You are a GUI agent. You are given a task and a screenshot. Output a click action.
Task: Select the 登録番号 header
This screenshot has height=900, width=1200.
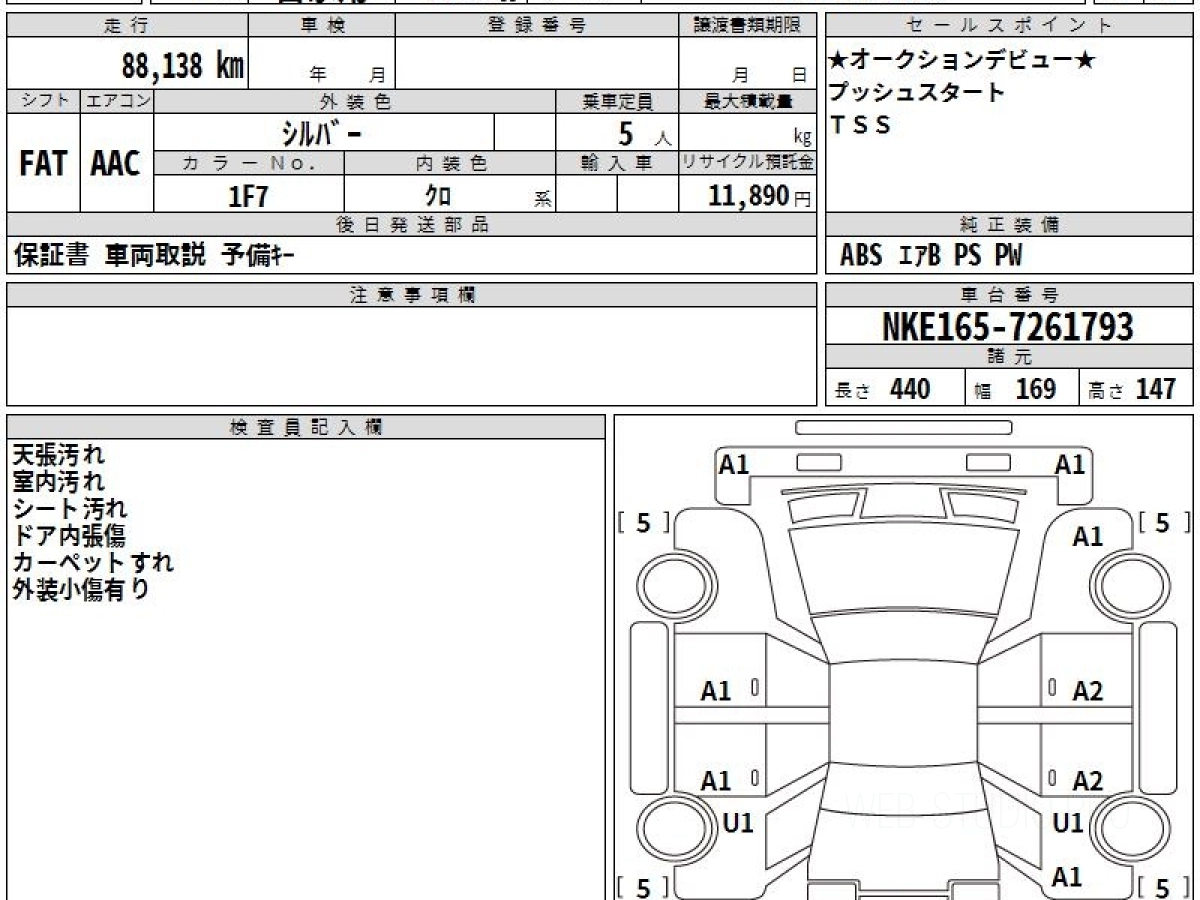(x=537, y=26)
